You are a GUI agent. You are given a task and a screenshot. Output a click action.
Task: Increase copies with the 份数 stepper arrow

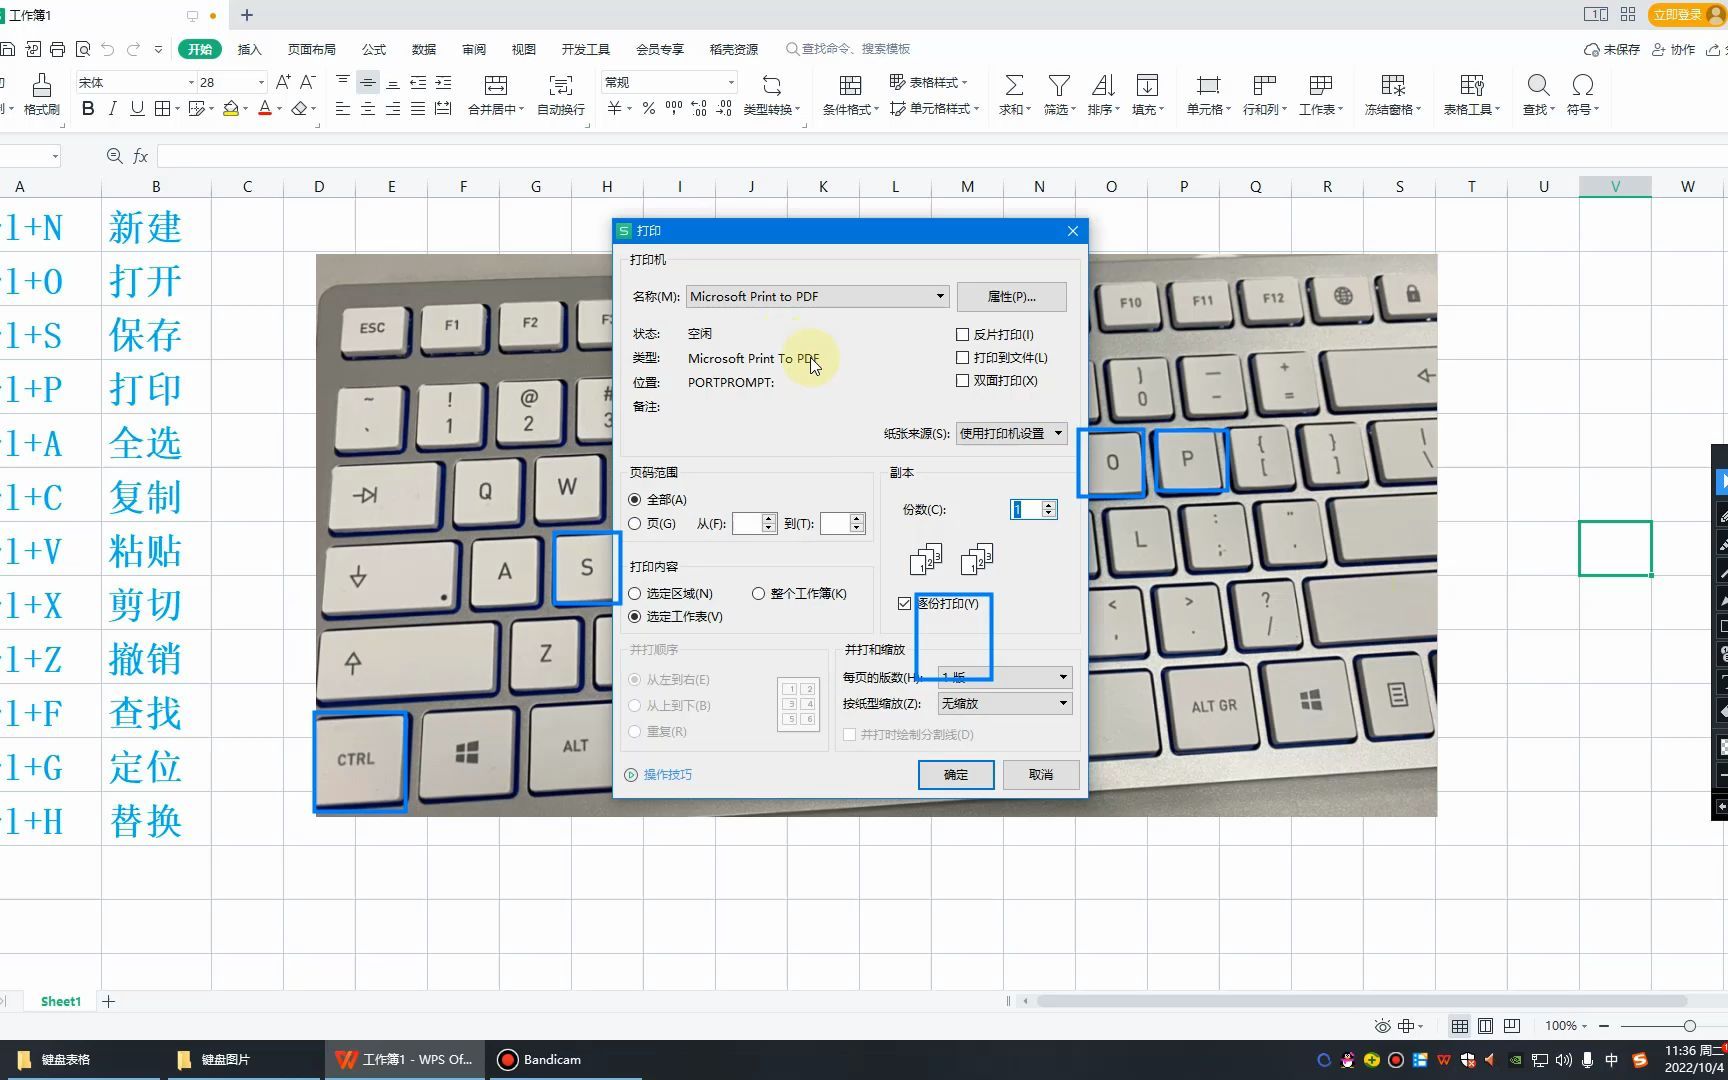(1047, 504)
